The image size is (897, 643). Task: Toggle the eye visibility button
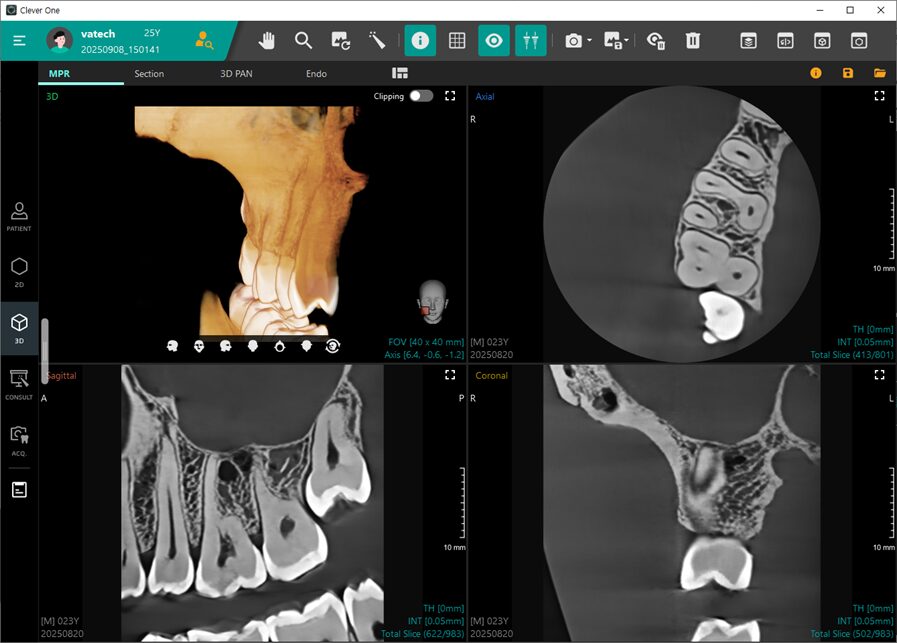click(x=493, y=41)
